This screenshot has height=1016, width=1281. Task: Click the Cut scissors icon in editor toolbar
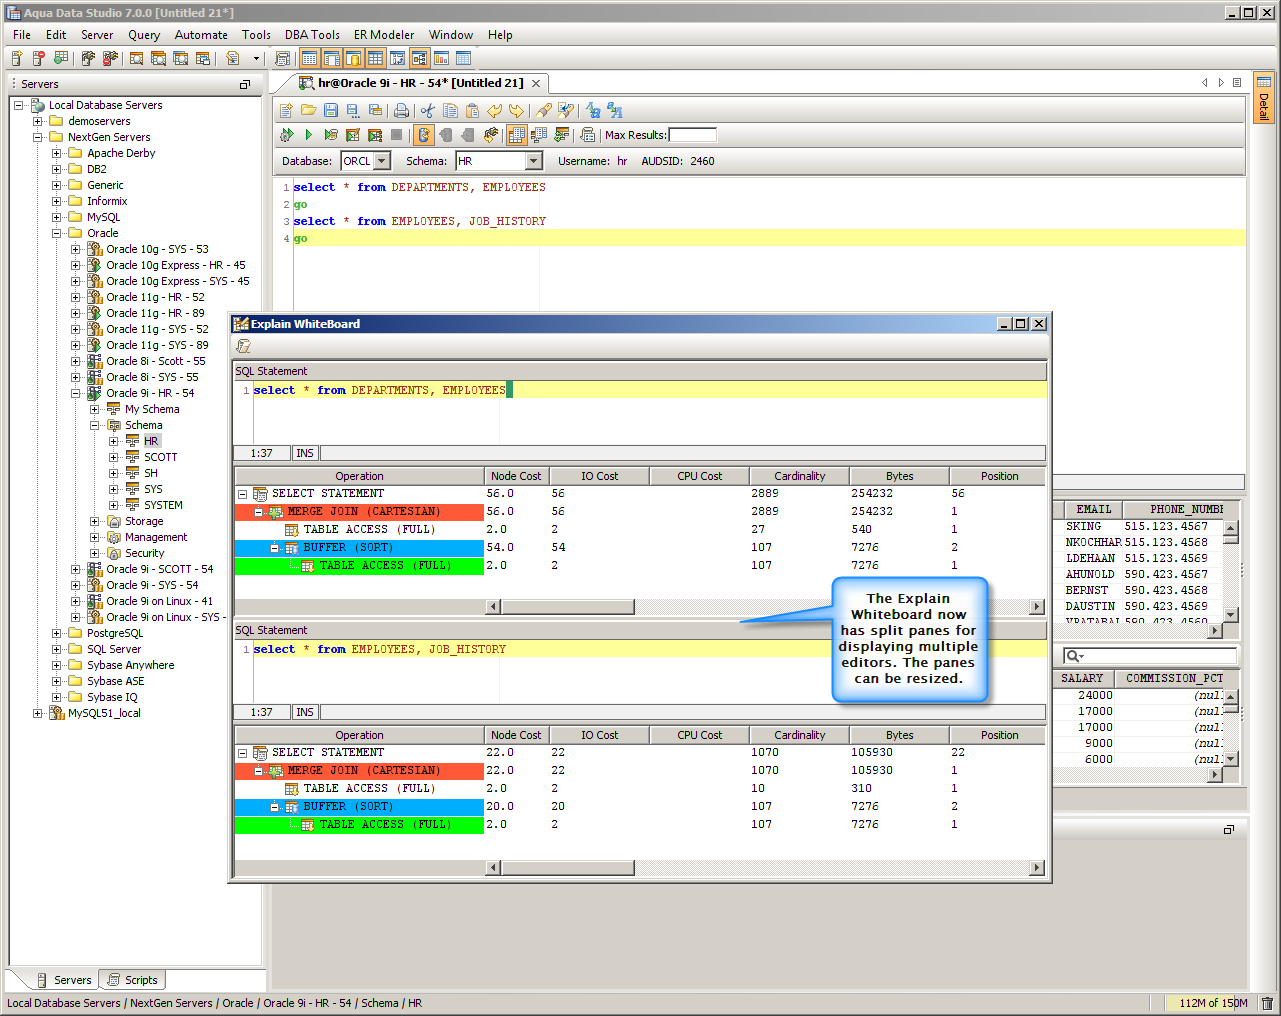tap(428, 111)
